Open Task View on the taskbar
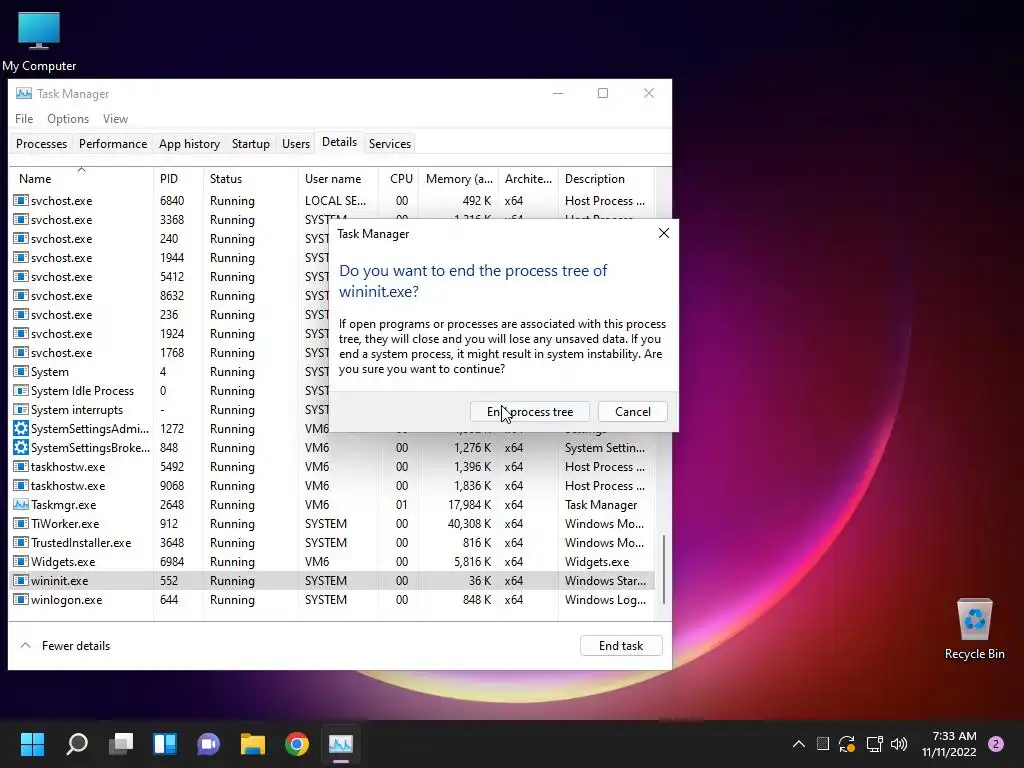1024x768 pixels. [x=121, y=744]
